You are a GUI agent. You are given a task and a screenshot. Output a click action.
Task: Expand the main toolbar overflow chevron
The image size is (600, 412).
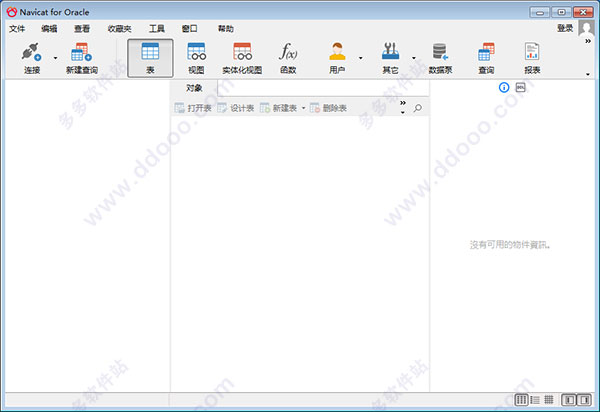[588, 41]
